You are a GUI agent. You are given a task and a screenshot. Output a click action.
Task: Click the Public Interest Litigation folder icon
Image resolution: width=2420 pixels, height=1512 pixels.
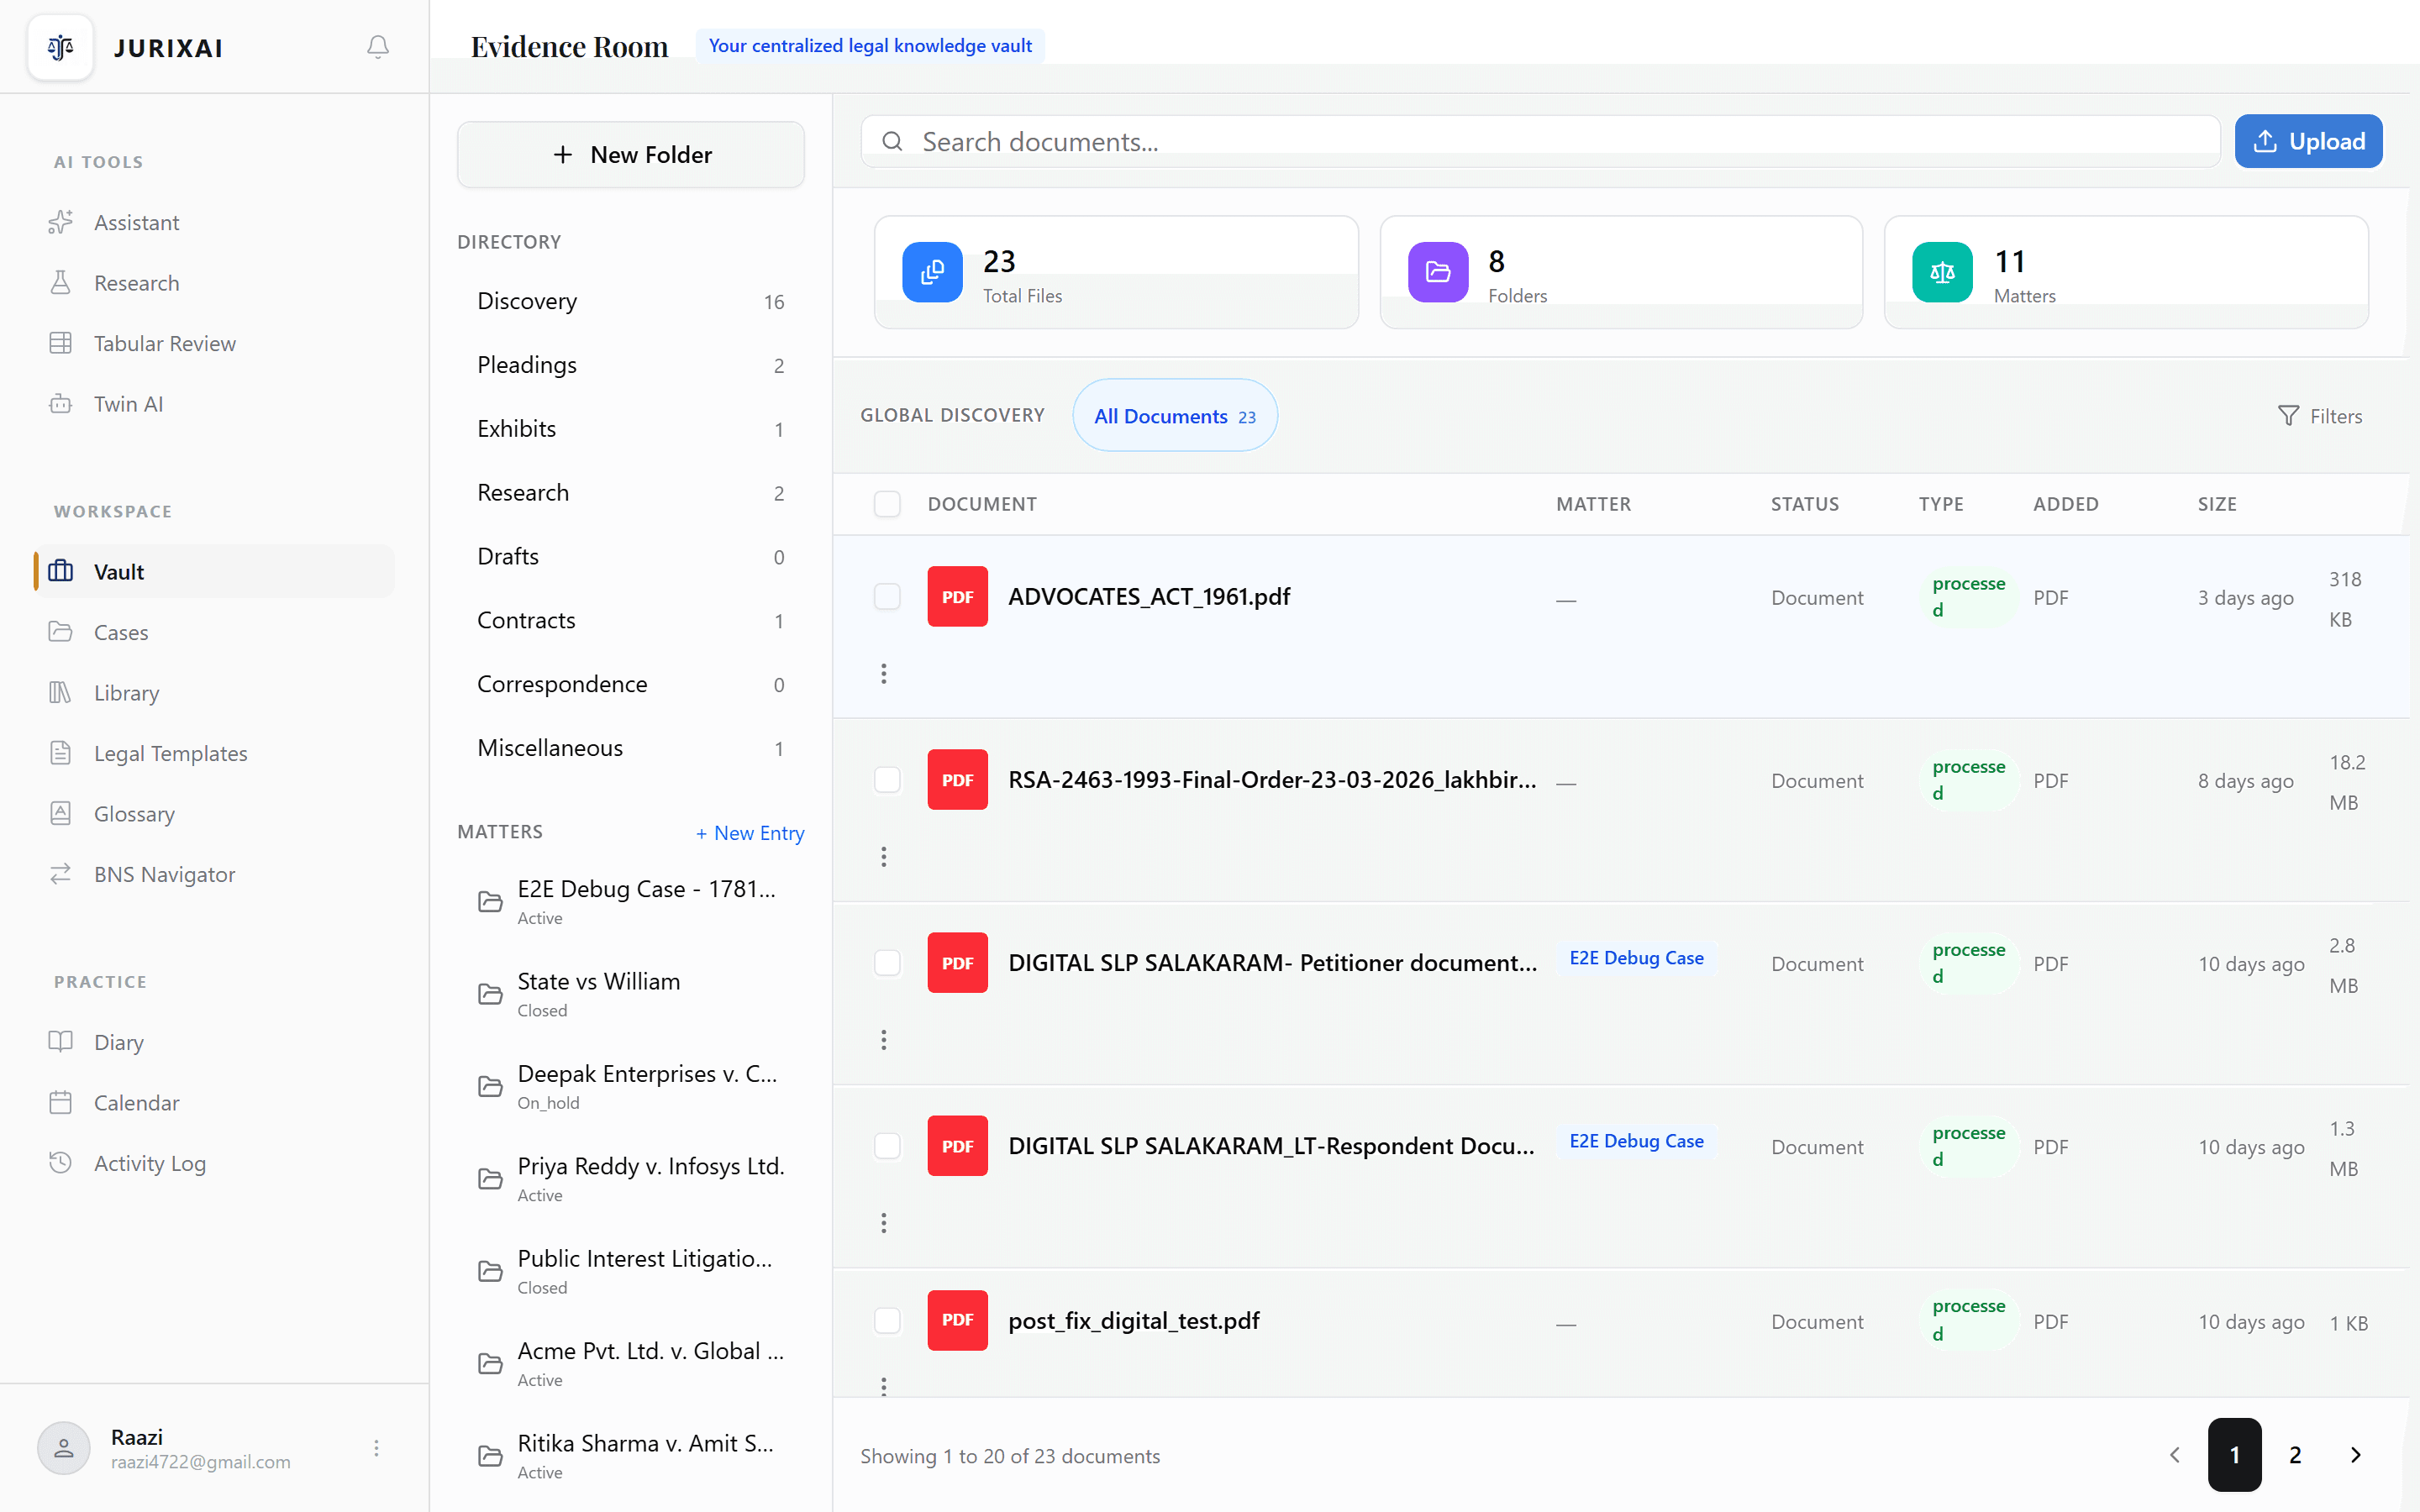490,1272
